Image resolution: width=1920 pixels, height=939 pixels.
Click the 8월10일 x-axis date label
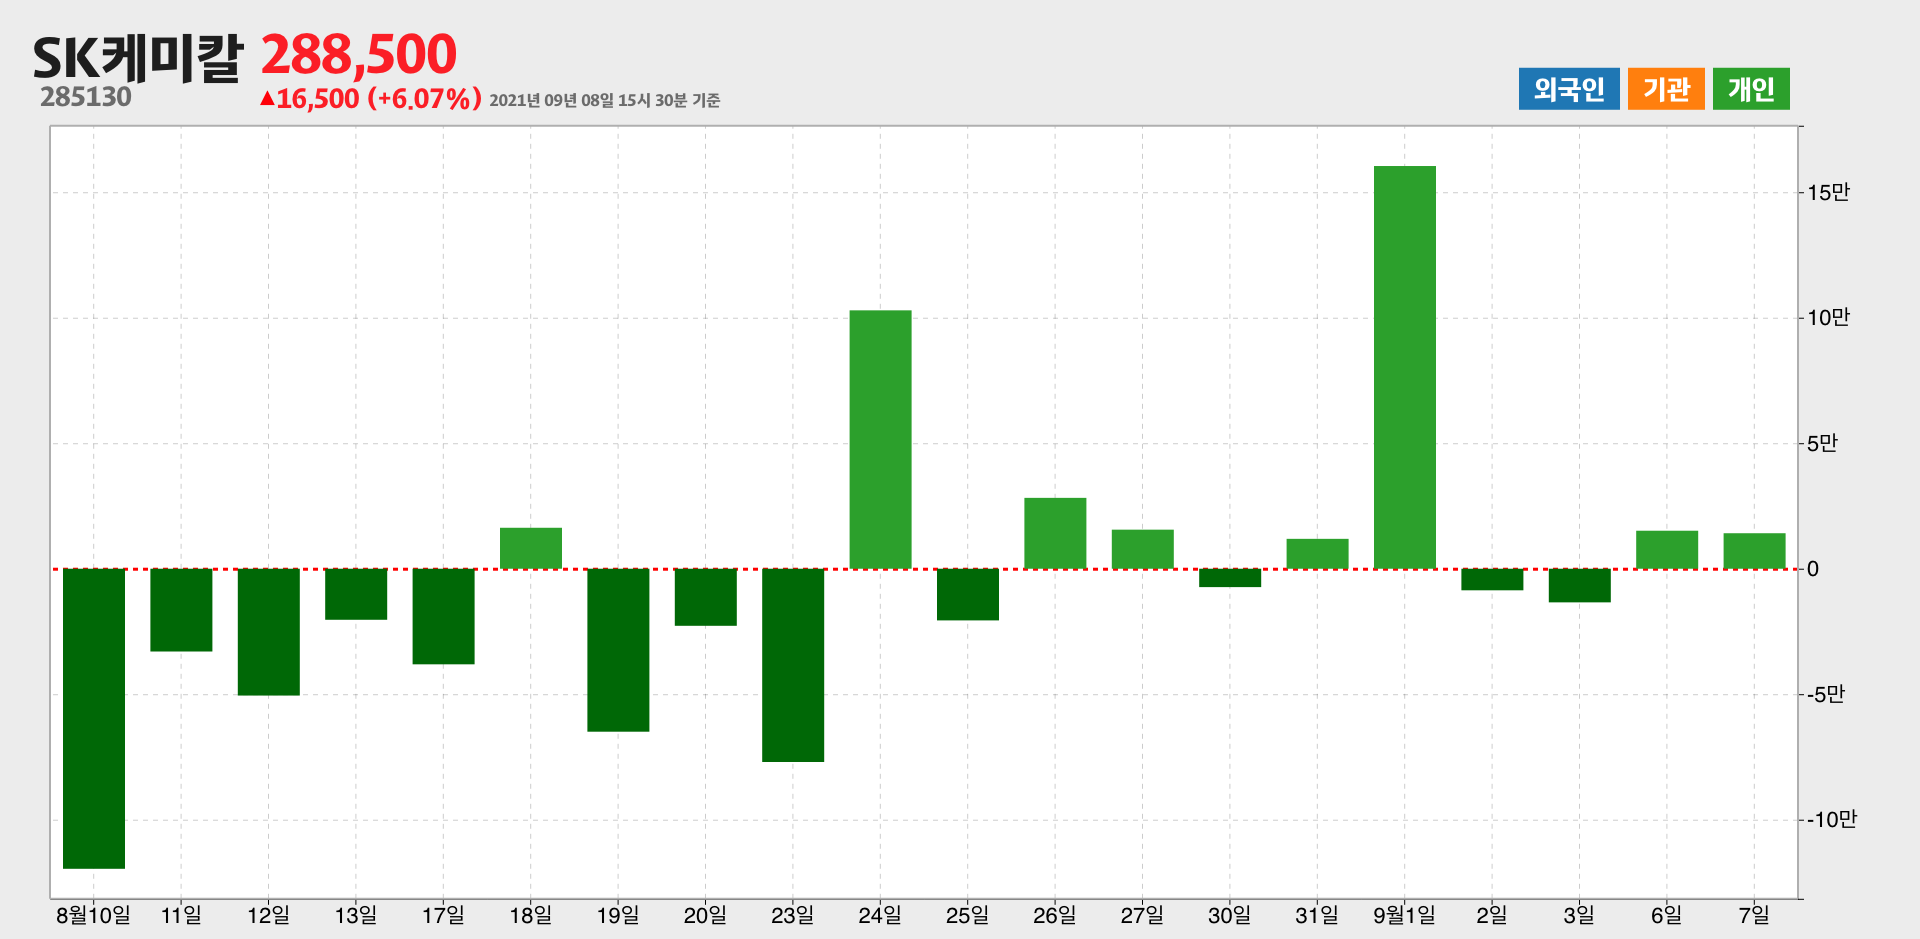point(94,915)
